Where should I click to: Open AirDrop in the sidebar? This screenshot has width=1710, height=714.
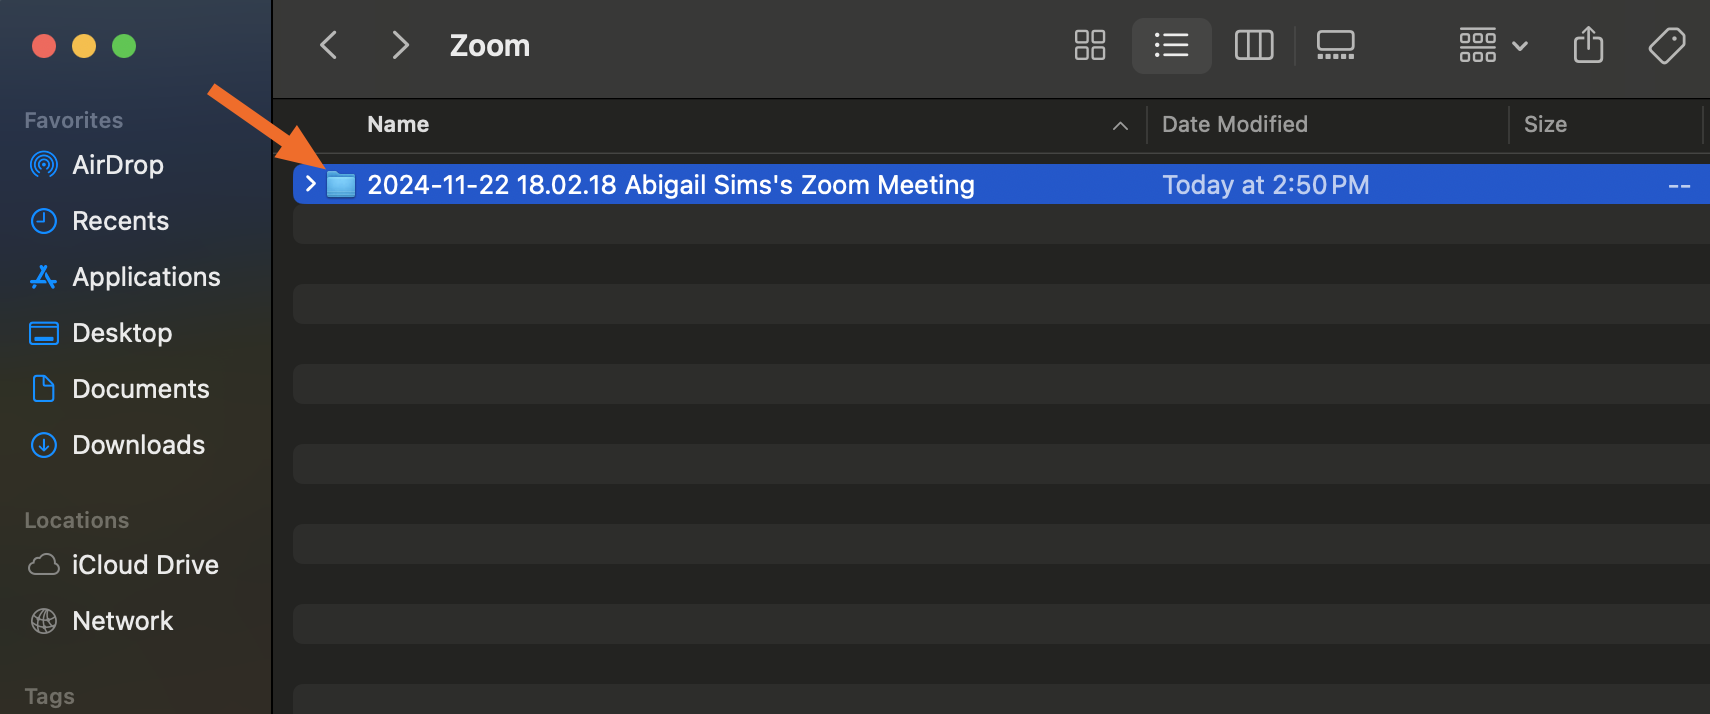(118, 165)
